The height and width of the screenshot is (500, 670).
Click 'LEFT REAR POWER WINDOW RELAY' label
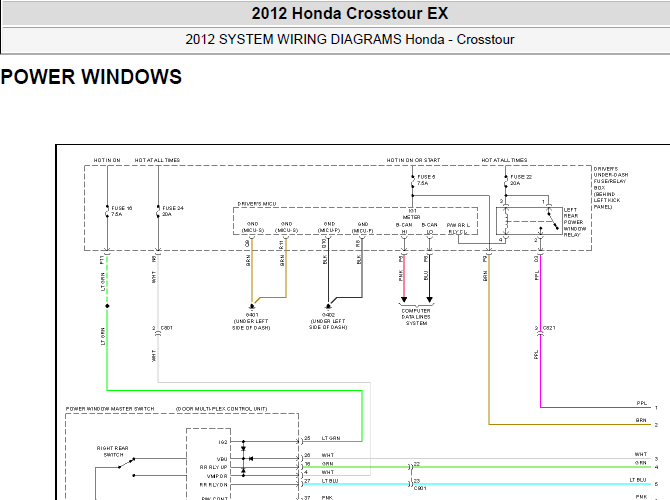click(575, 222)
